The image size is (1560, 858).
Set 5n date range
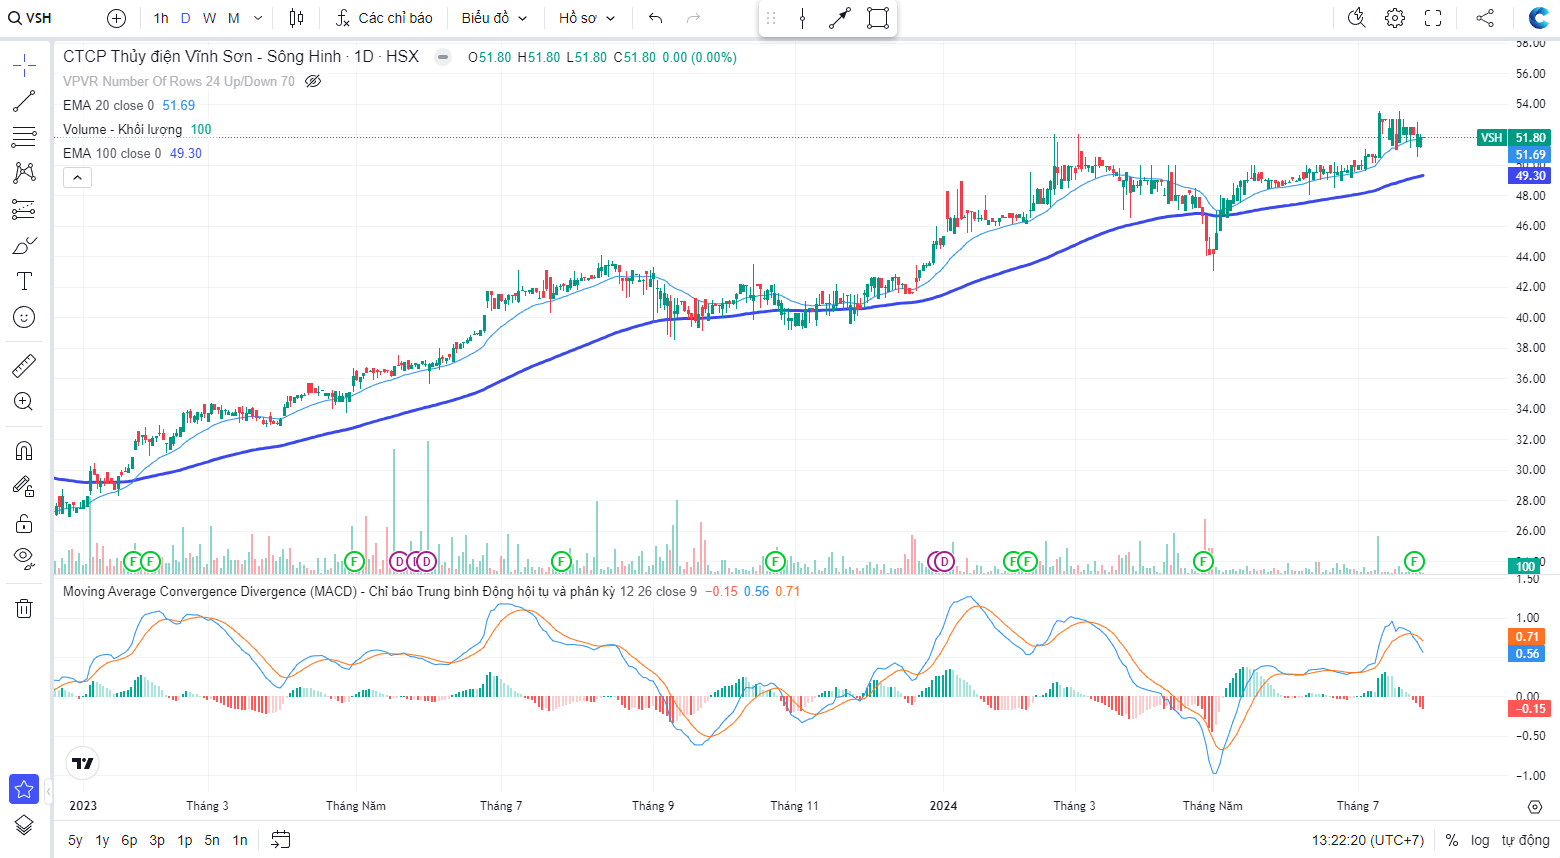(x=212, y=840)
